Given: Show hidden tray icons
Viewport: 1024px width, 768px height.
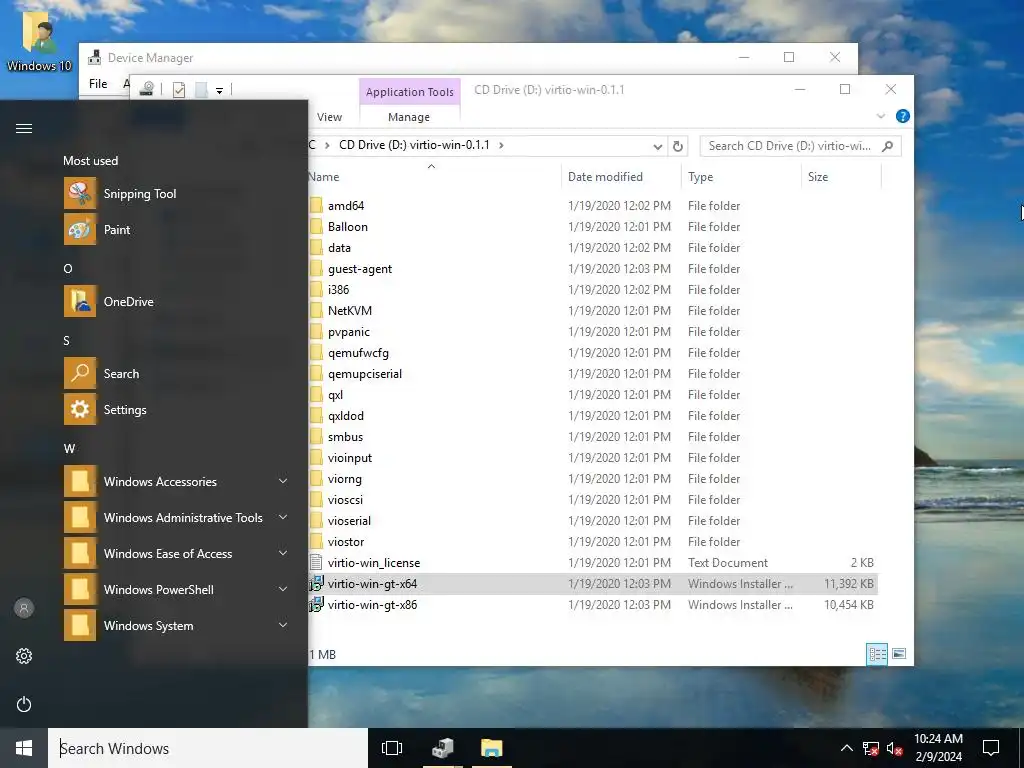Looking at the screenshot, I should (846, 748).
